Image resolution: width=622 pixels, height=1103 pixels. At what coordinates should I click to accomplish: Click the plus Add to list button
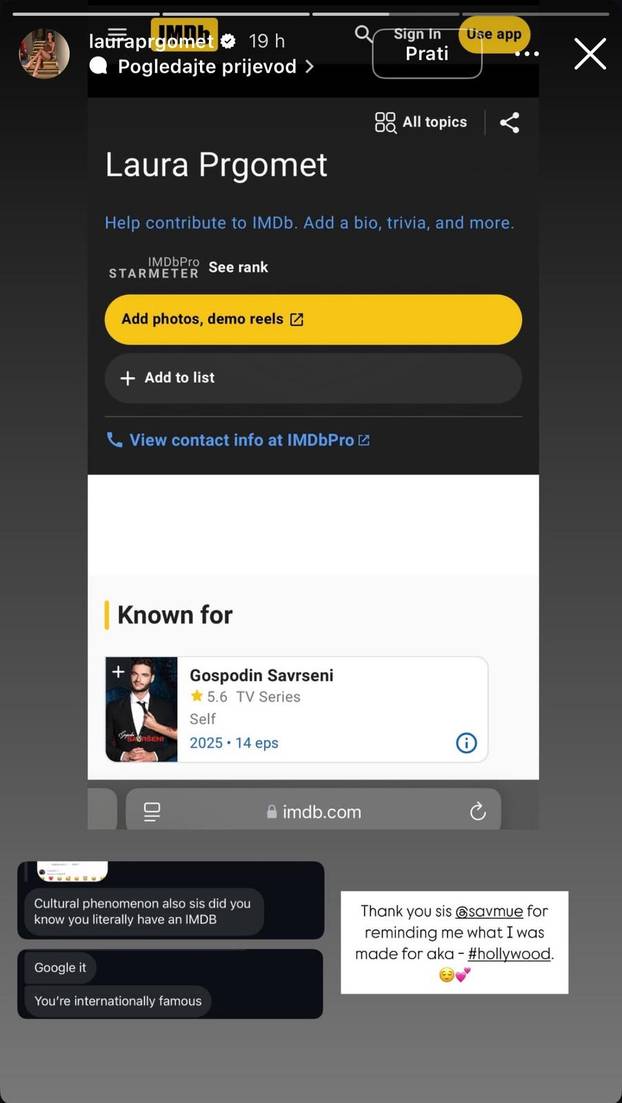click(x=313, y=378)
